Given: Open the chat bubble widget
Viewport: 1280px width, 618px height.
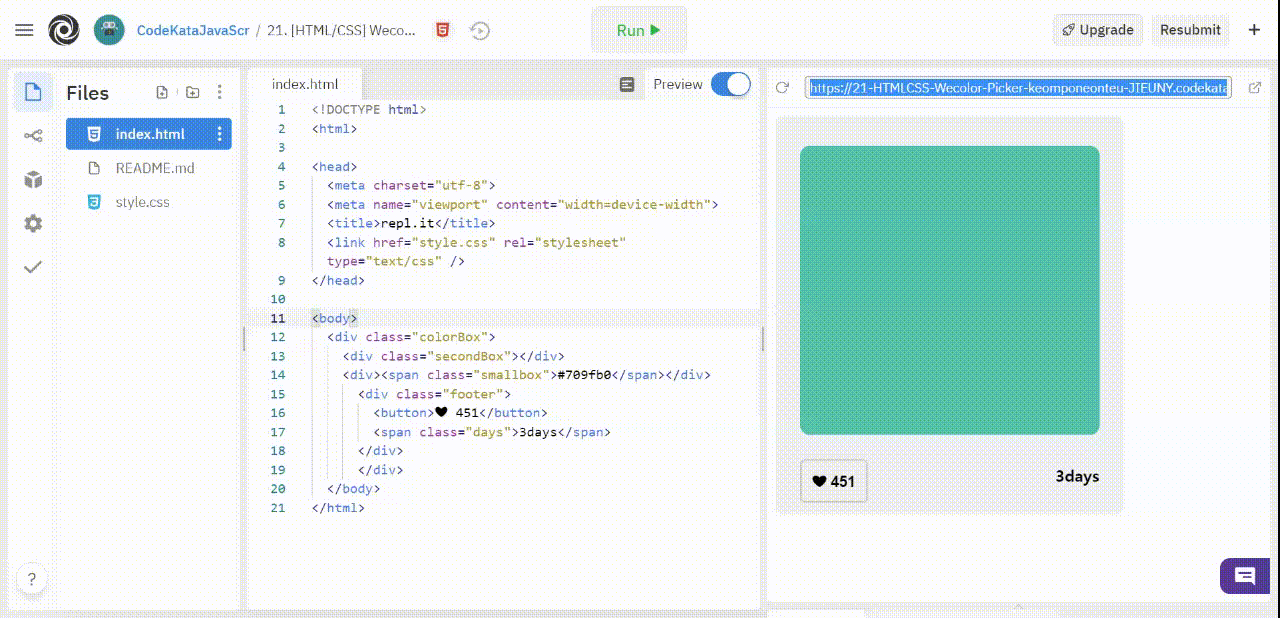Looking at the screenshot, I should pos(1245,576).
